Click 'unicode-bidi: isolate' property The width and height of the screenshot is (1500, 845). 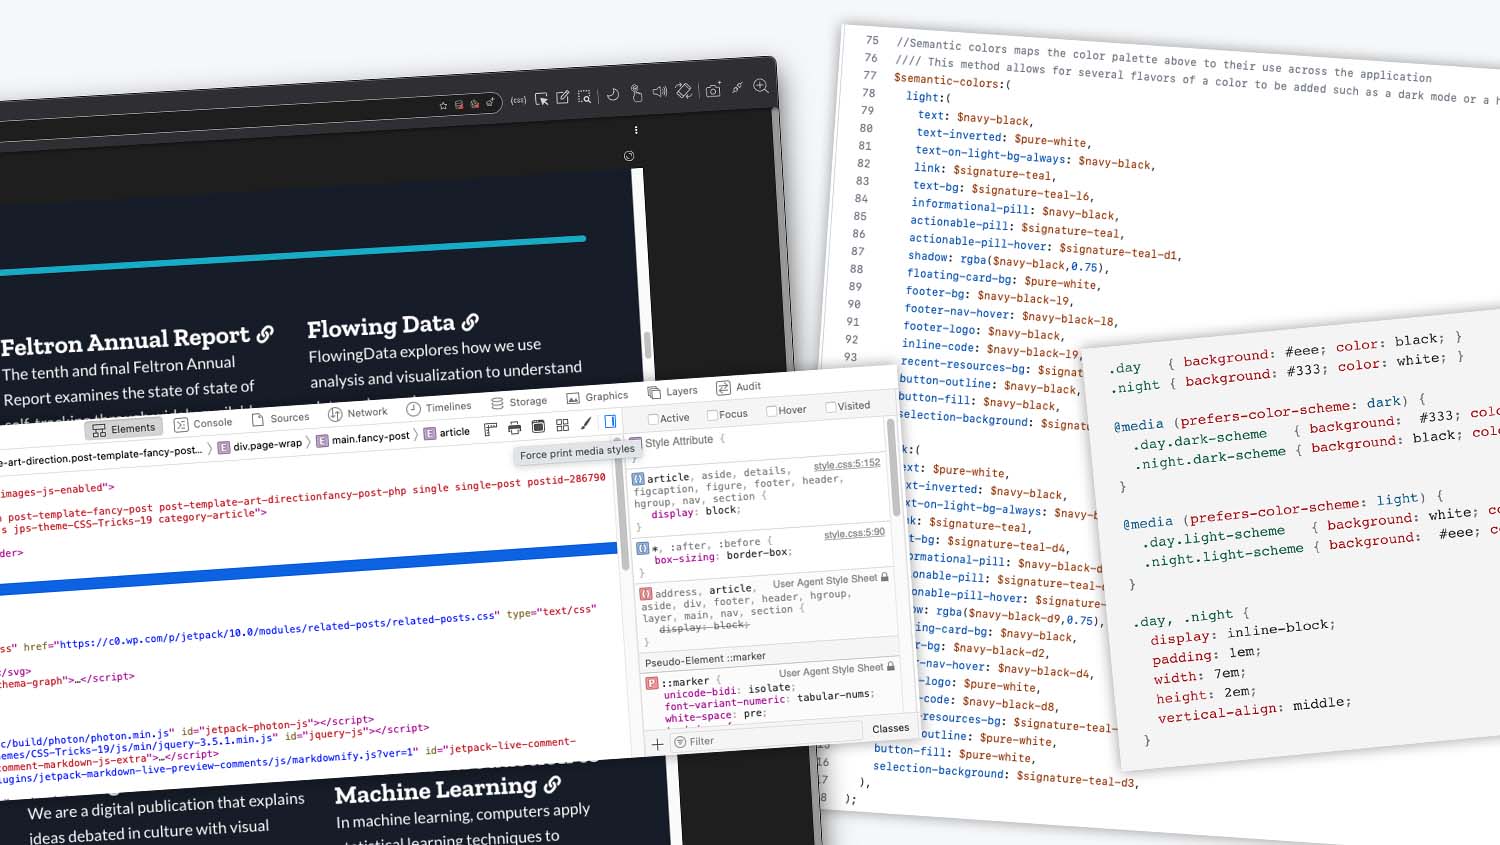click(x=728, y=690)
